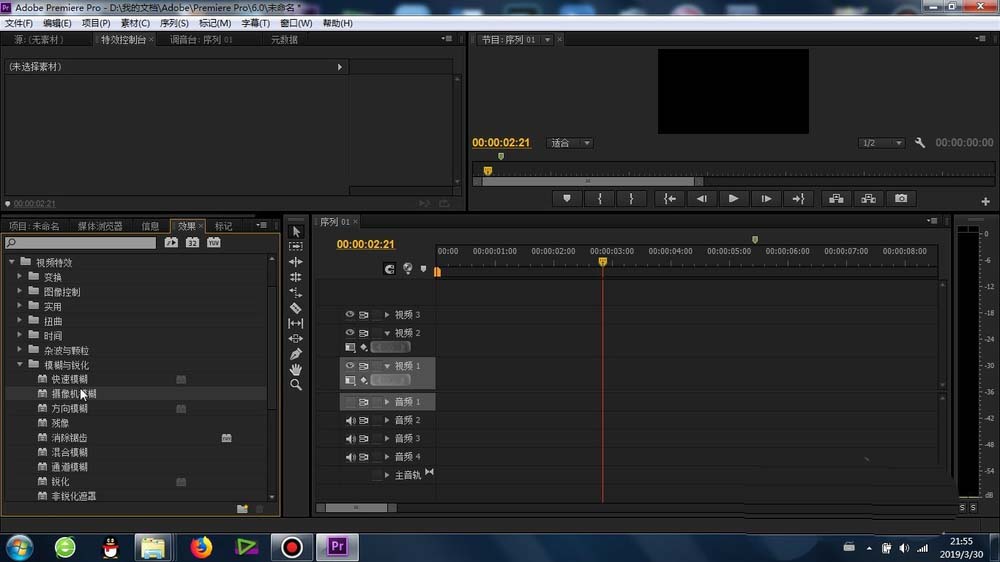
Task: Open program monitor settings wrench
Action: pyautogui.click(x=920, y=143)
